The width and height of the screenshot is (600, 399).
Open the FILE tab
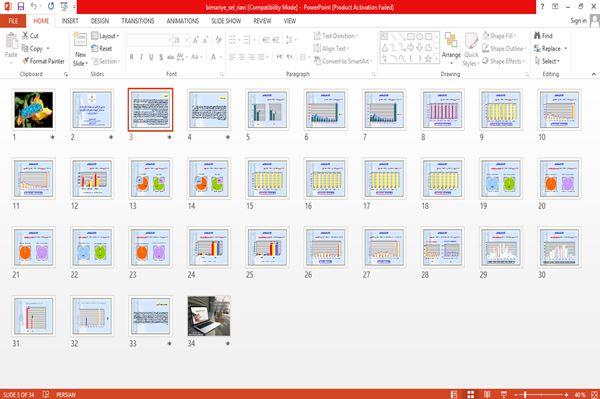point(13,21)
